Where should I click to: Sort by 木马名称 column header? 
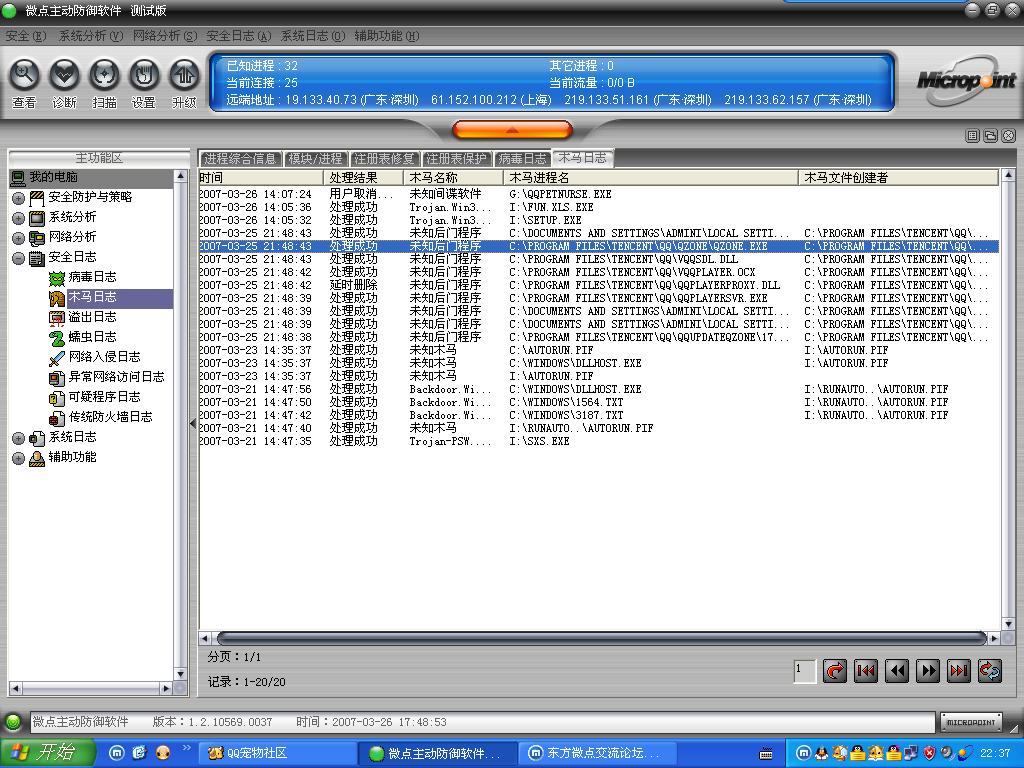[x=453, y=178]
